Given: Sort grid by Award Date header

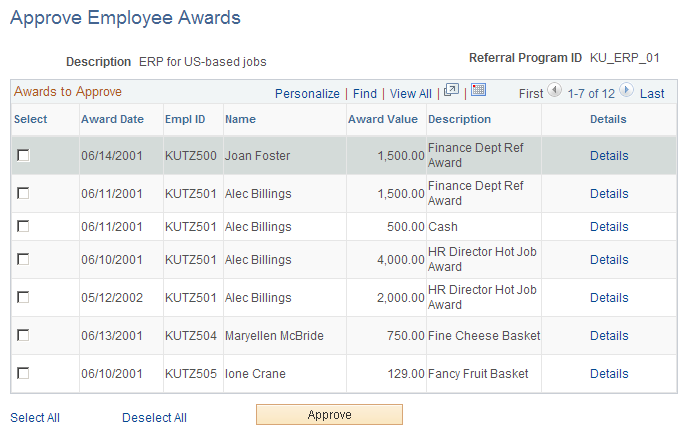Looking at the screenshot, I should pyautogui.click(x=112, y=119).
